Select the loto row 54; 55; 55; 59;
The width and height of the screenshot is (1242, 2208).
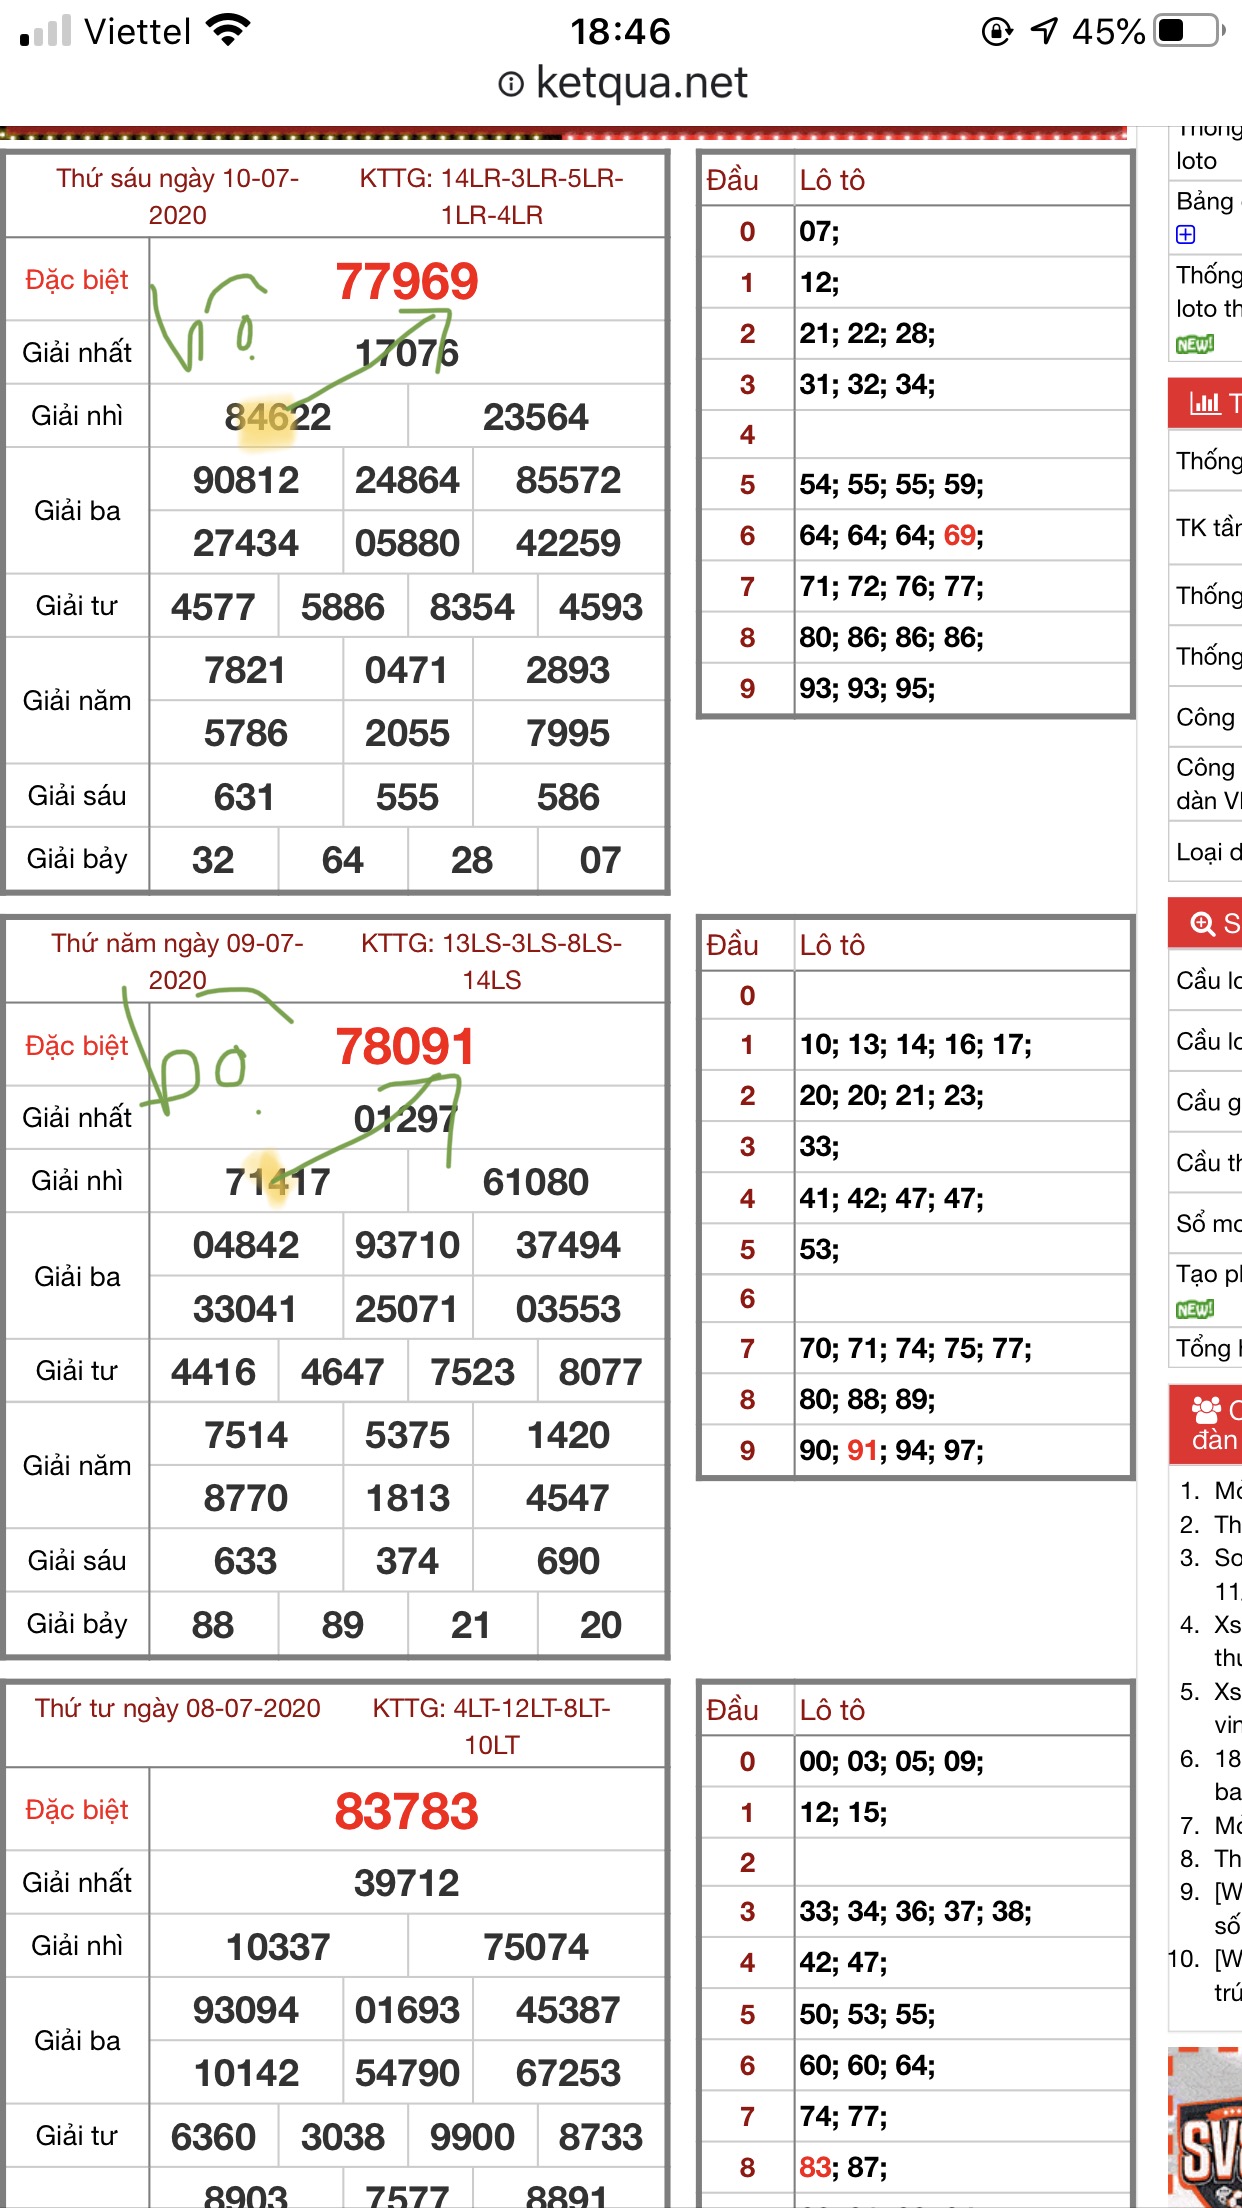891,485
